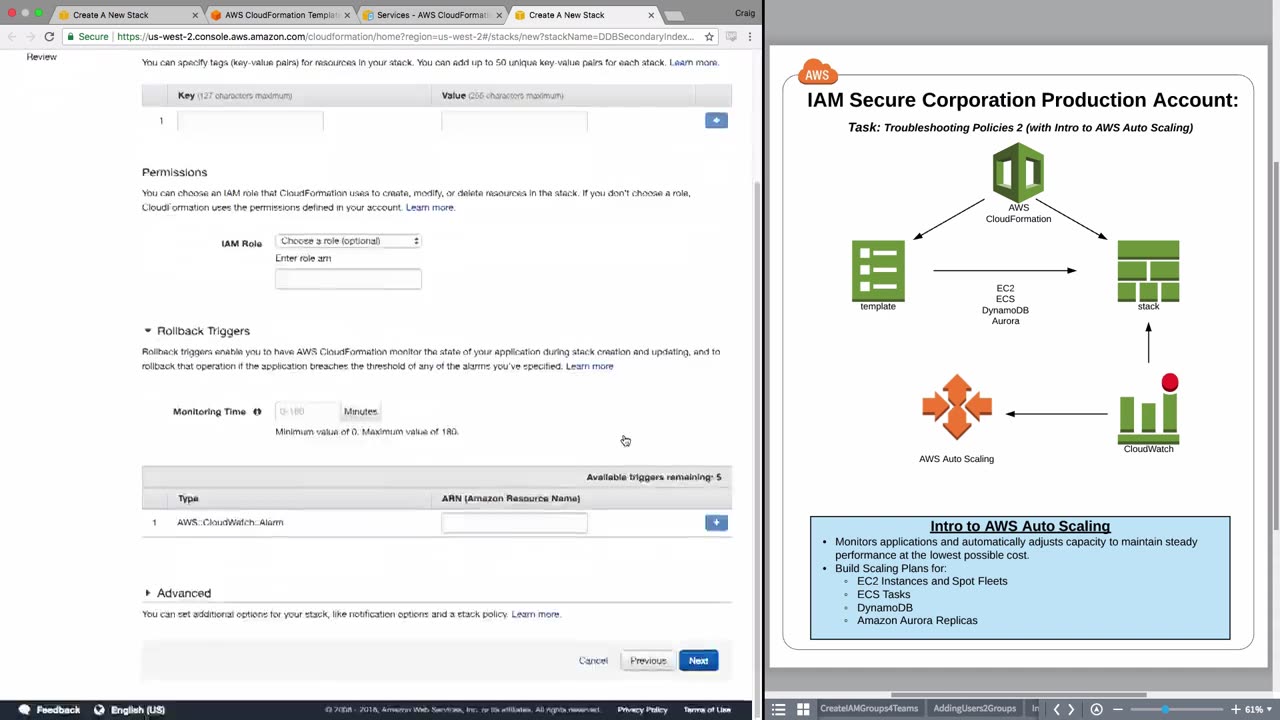Zoom out diagram with minus icon

[1118, 709]
